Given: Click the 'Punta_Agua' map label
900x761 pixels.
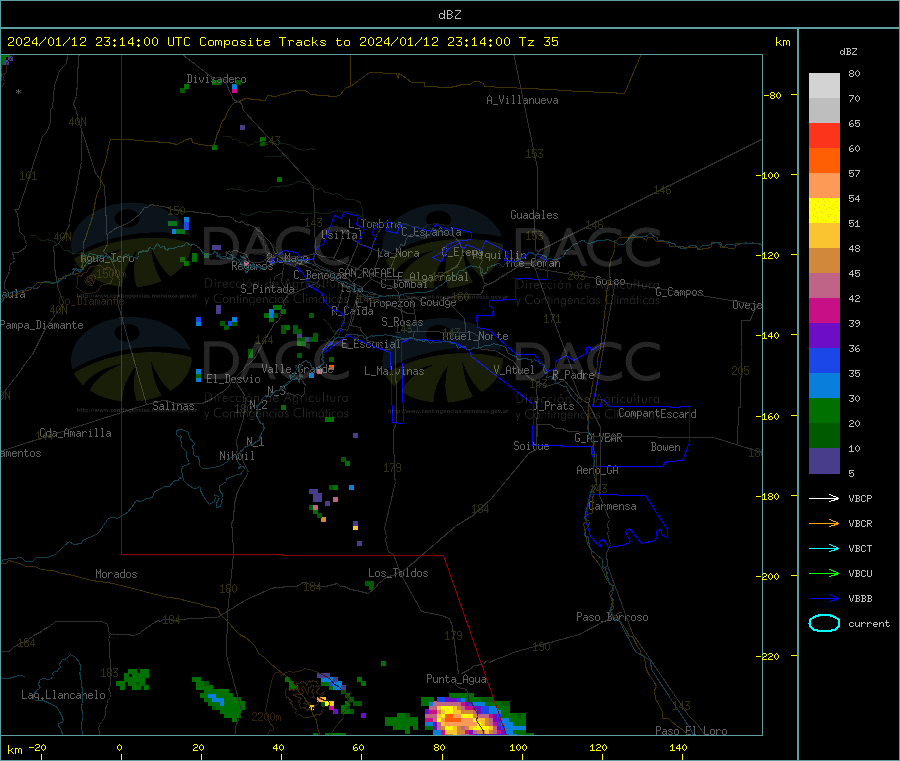Looking at the screenshot, I should tap(456, 679).
